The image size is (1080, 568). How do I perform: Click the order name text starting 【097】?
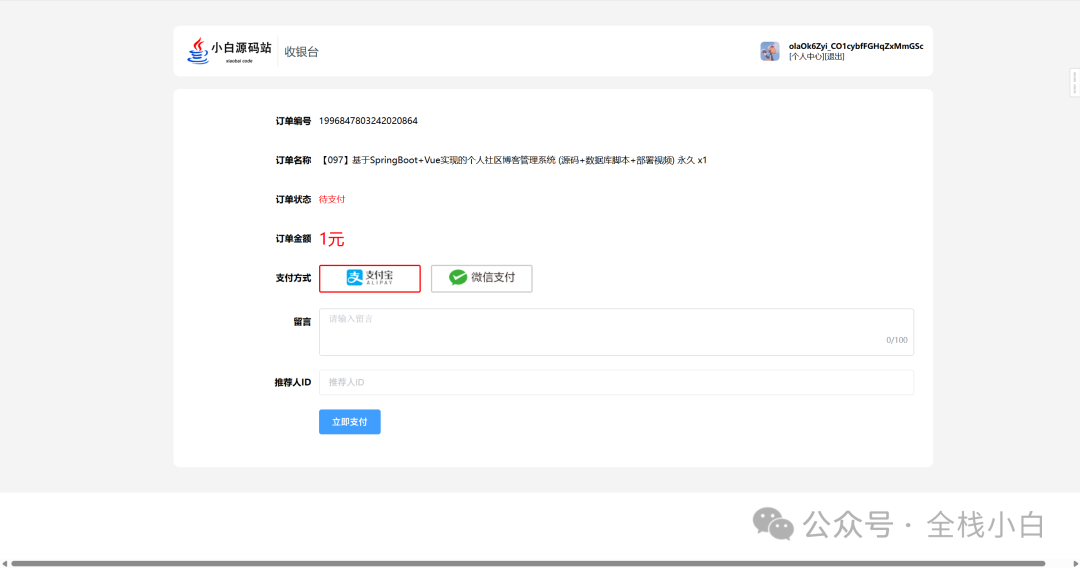pos(513,160)
